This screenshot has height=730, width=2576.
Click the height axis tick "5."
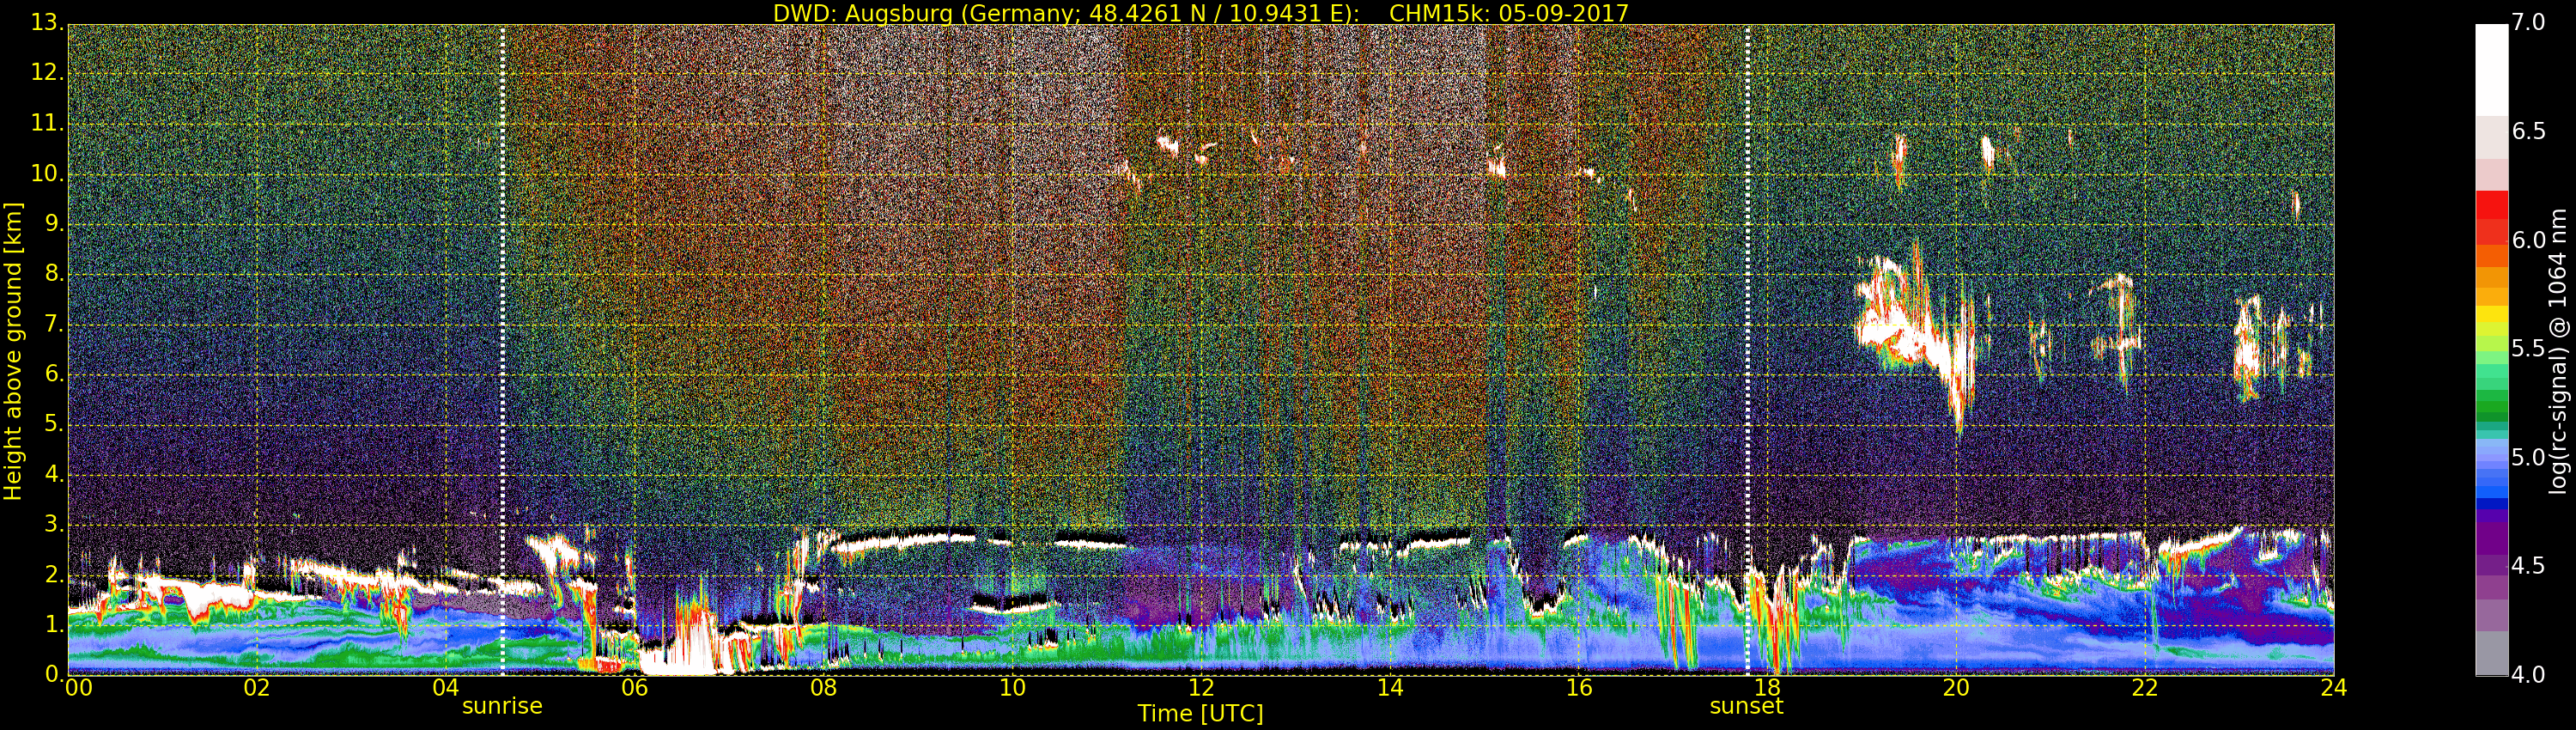click(53, 424)
